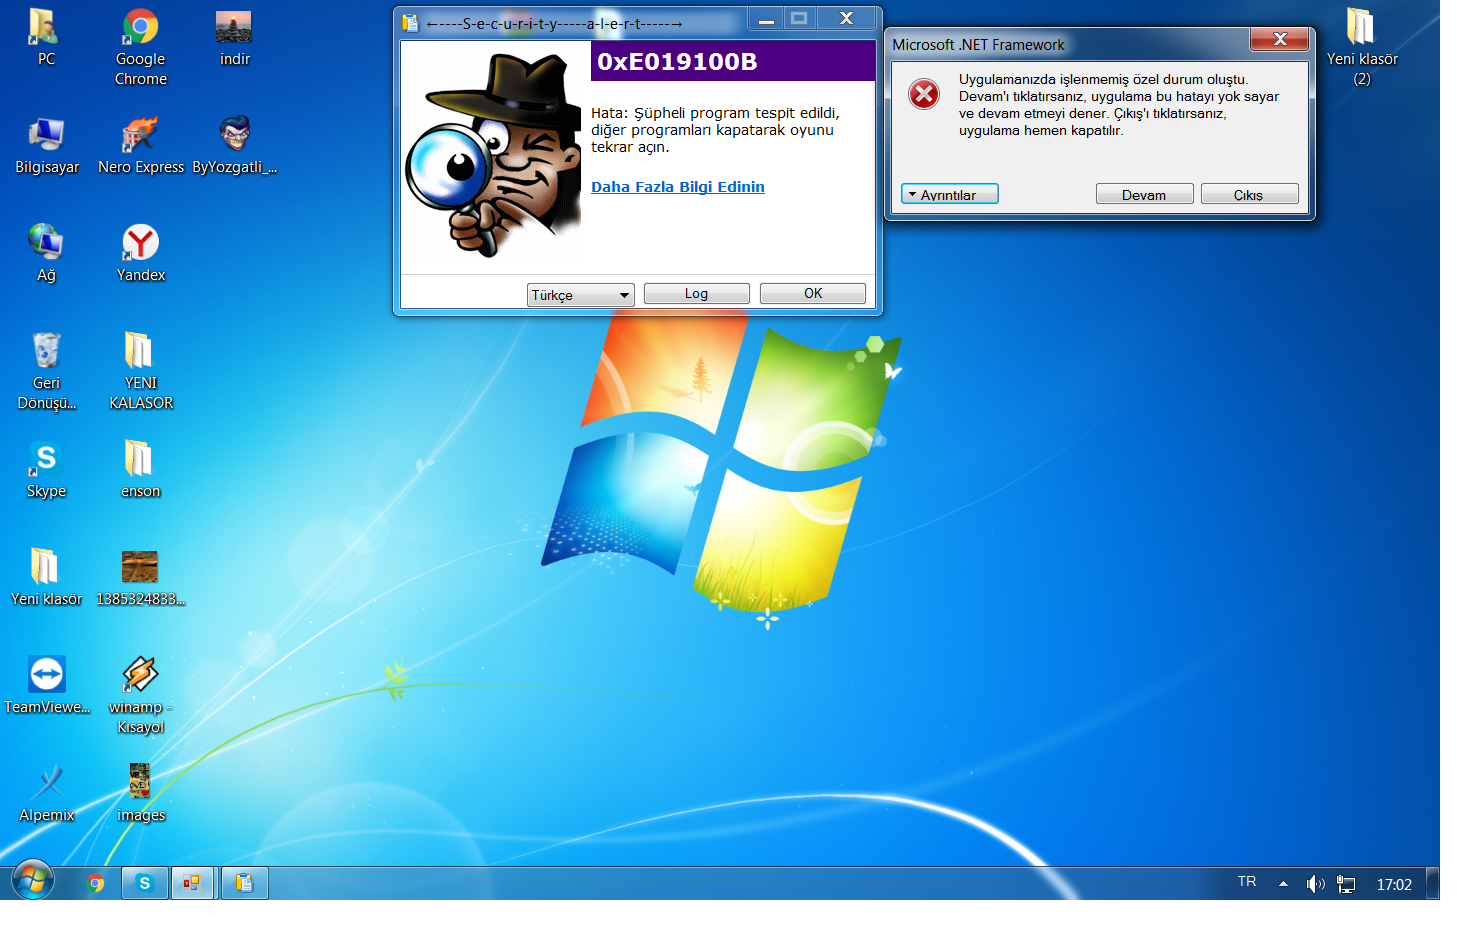This screenshot has height=935, width=1466.
Task: Select the Yeni klasör folder on the left
Action: tap(46, 577)
